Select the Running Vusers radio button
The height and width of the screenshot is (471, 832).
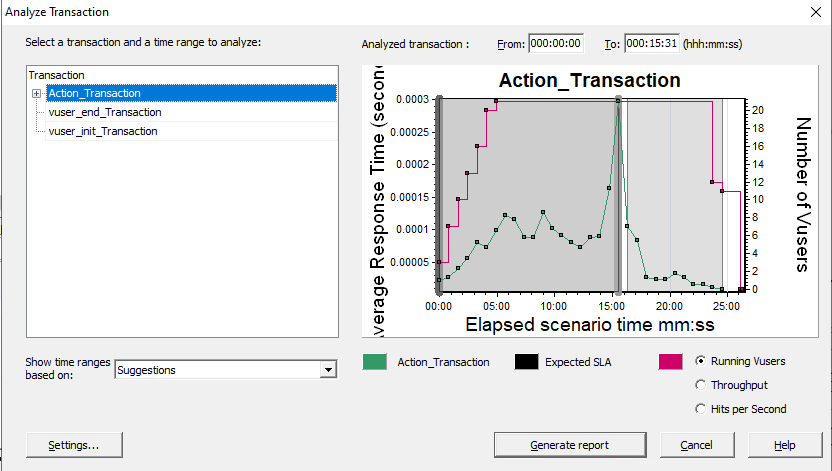(x=700, y=360)
